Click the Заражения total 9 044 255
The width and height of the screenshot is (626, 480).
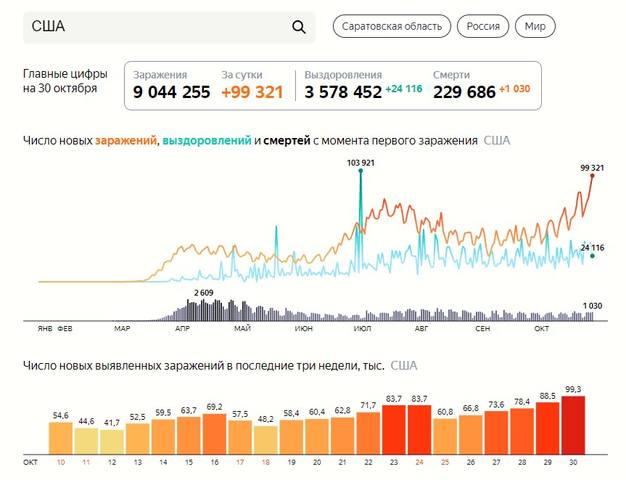171,92
